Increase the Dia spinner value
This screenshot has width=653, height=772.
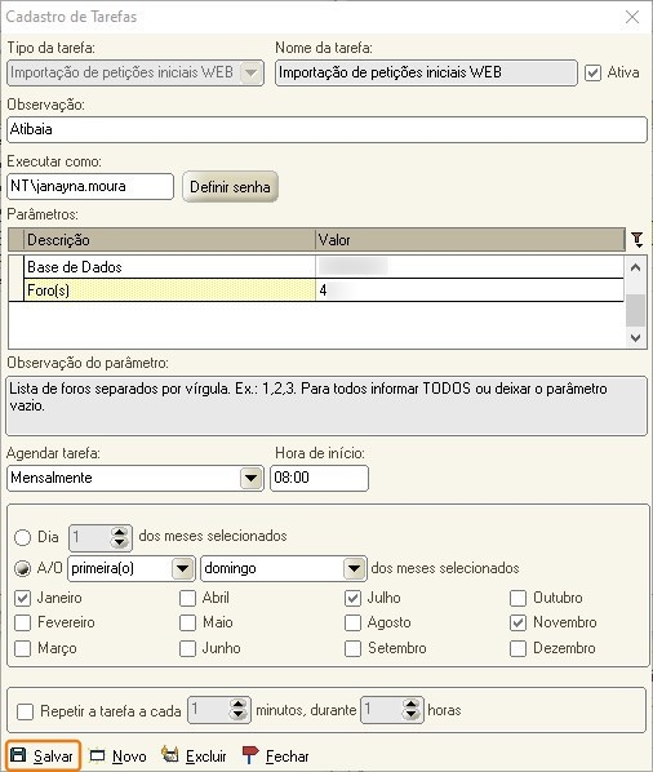[120, 532]
